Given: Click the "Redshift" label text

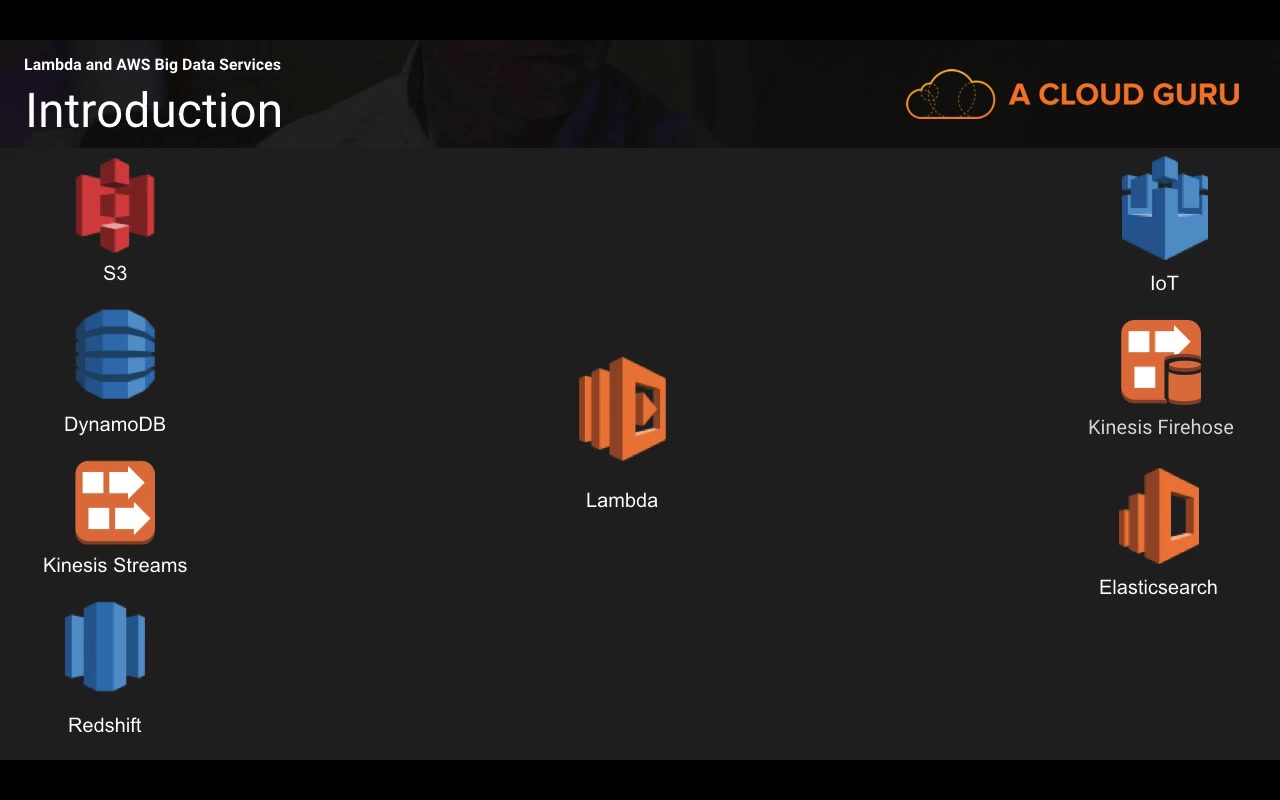Looking at the screenshot, I should tap(105, 725).
